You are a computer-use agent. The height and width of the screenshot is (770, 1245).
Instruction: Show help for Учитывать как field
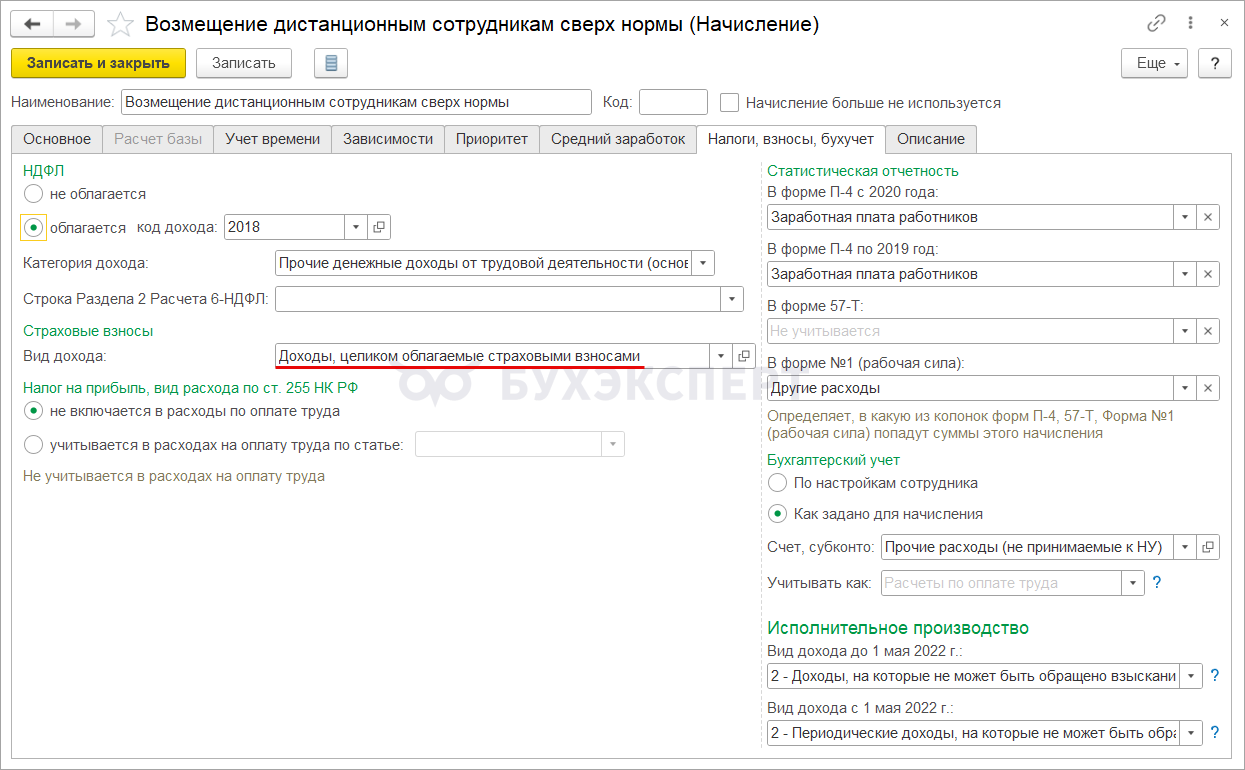tap(1157, 582)
